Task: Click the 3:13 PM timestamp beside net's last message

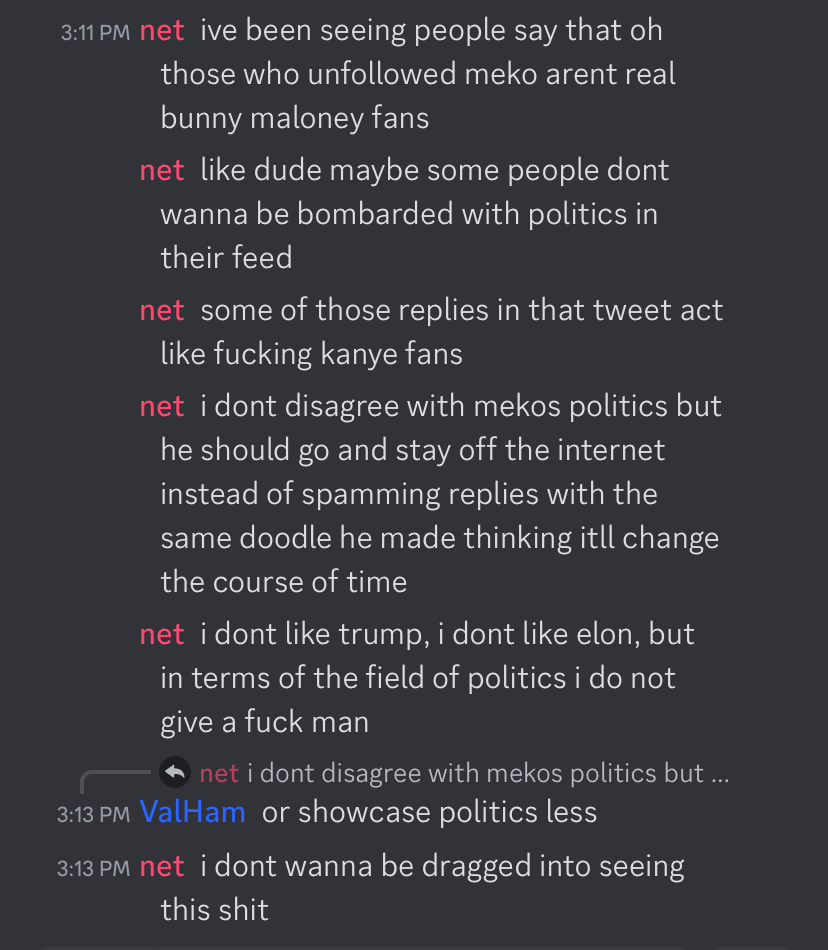Action: pyautogui.click(x=93, y=868)
